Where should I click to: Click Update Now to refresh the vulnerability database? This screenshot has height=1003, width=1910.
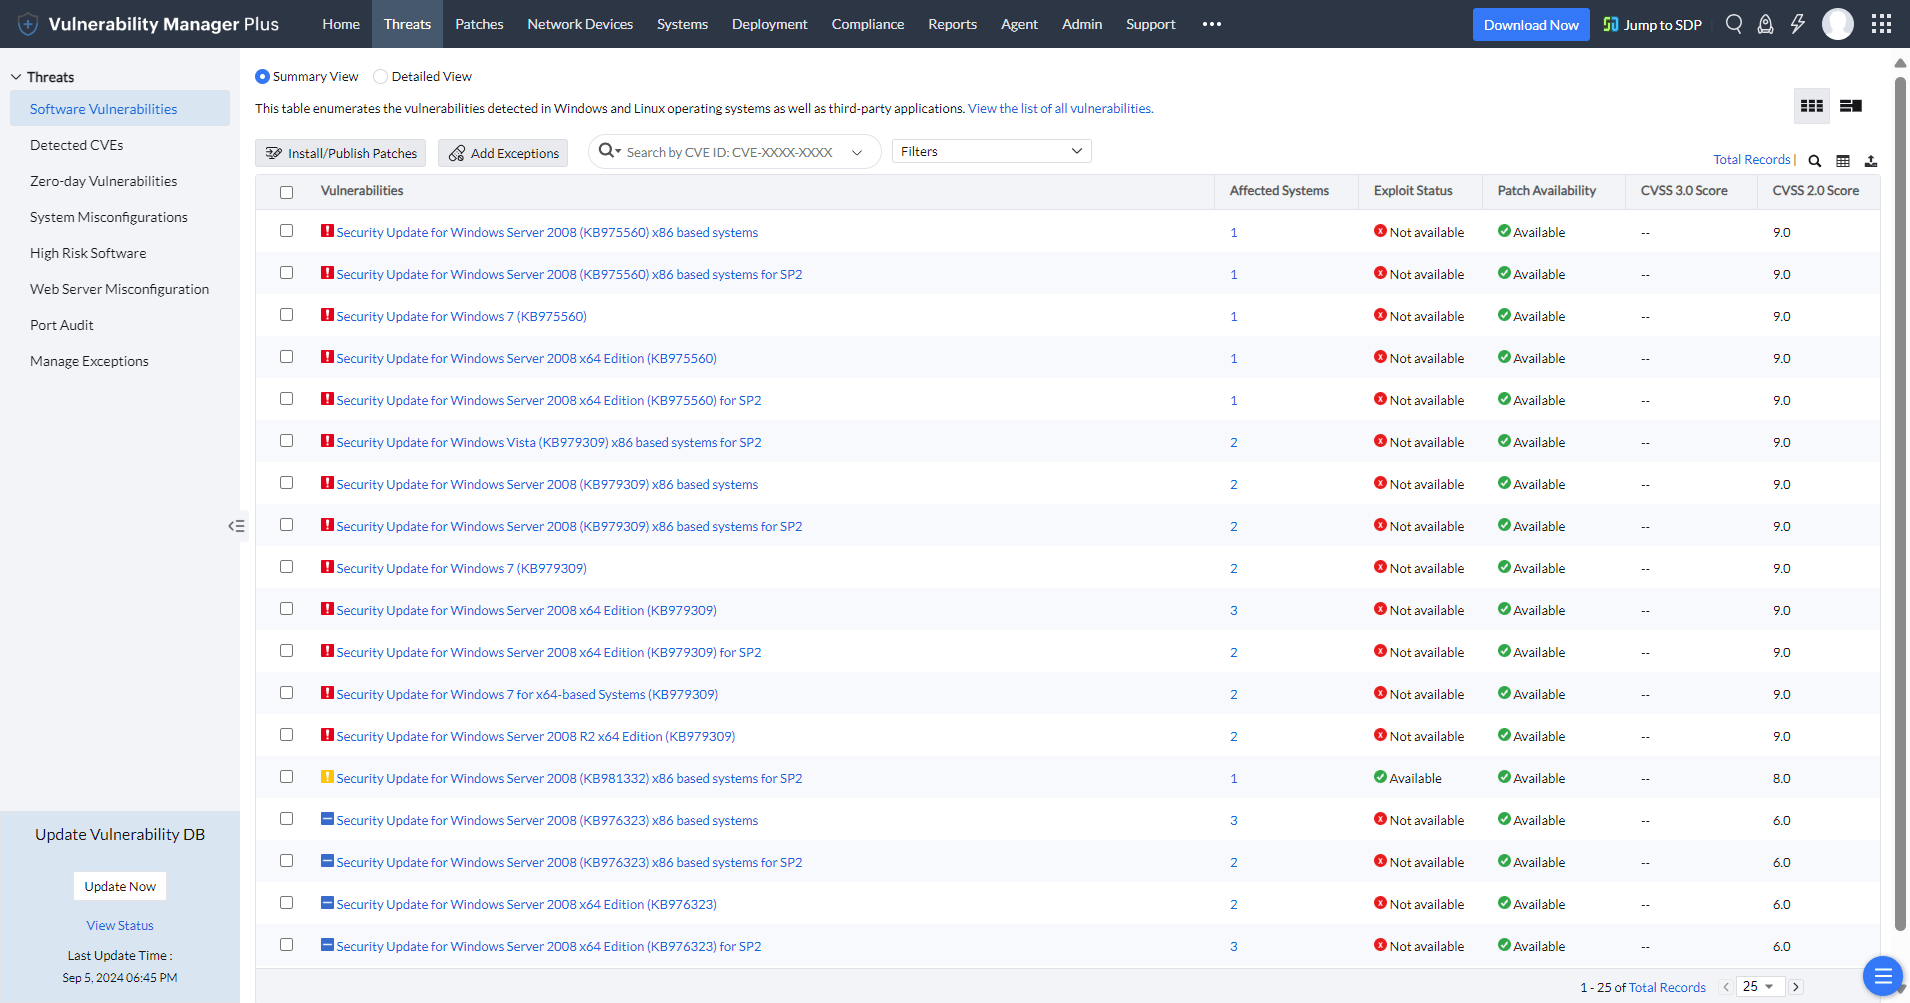(x=119, y=886)
